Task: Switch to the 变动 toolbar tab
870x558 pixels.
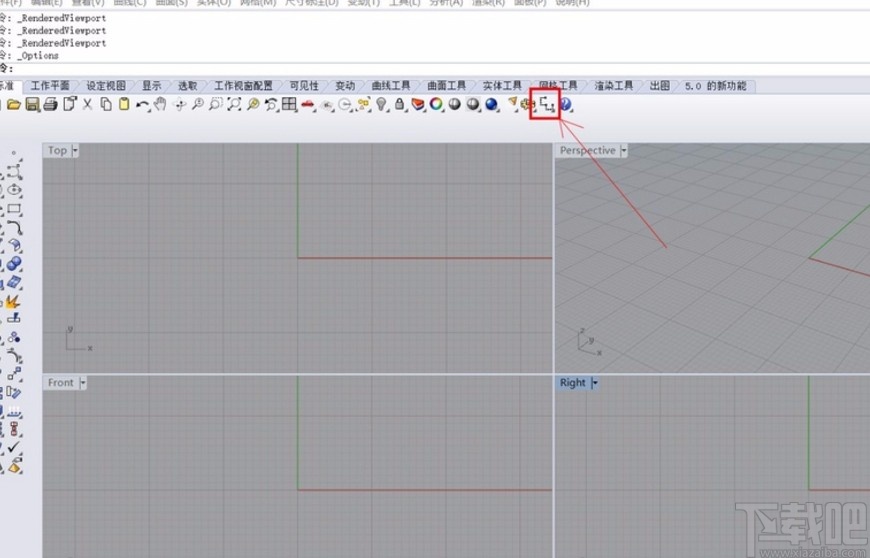Action: [x=345, y=85]
